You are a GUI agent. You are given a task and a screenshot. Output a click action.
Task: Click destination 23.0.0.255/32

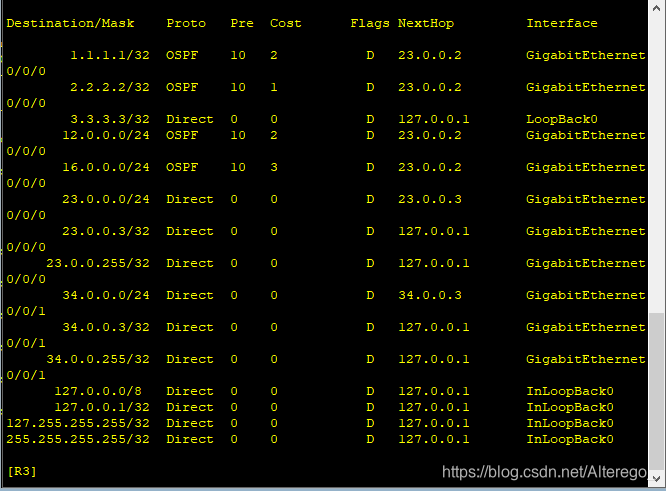[98, 263]
